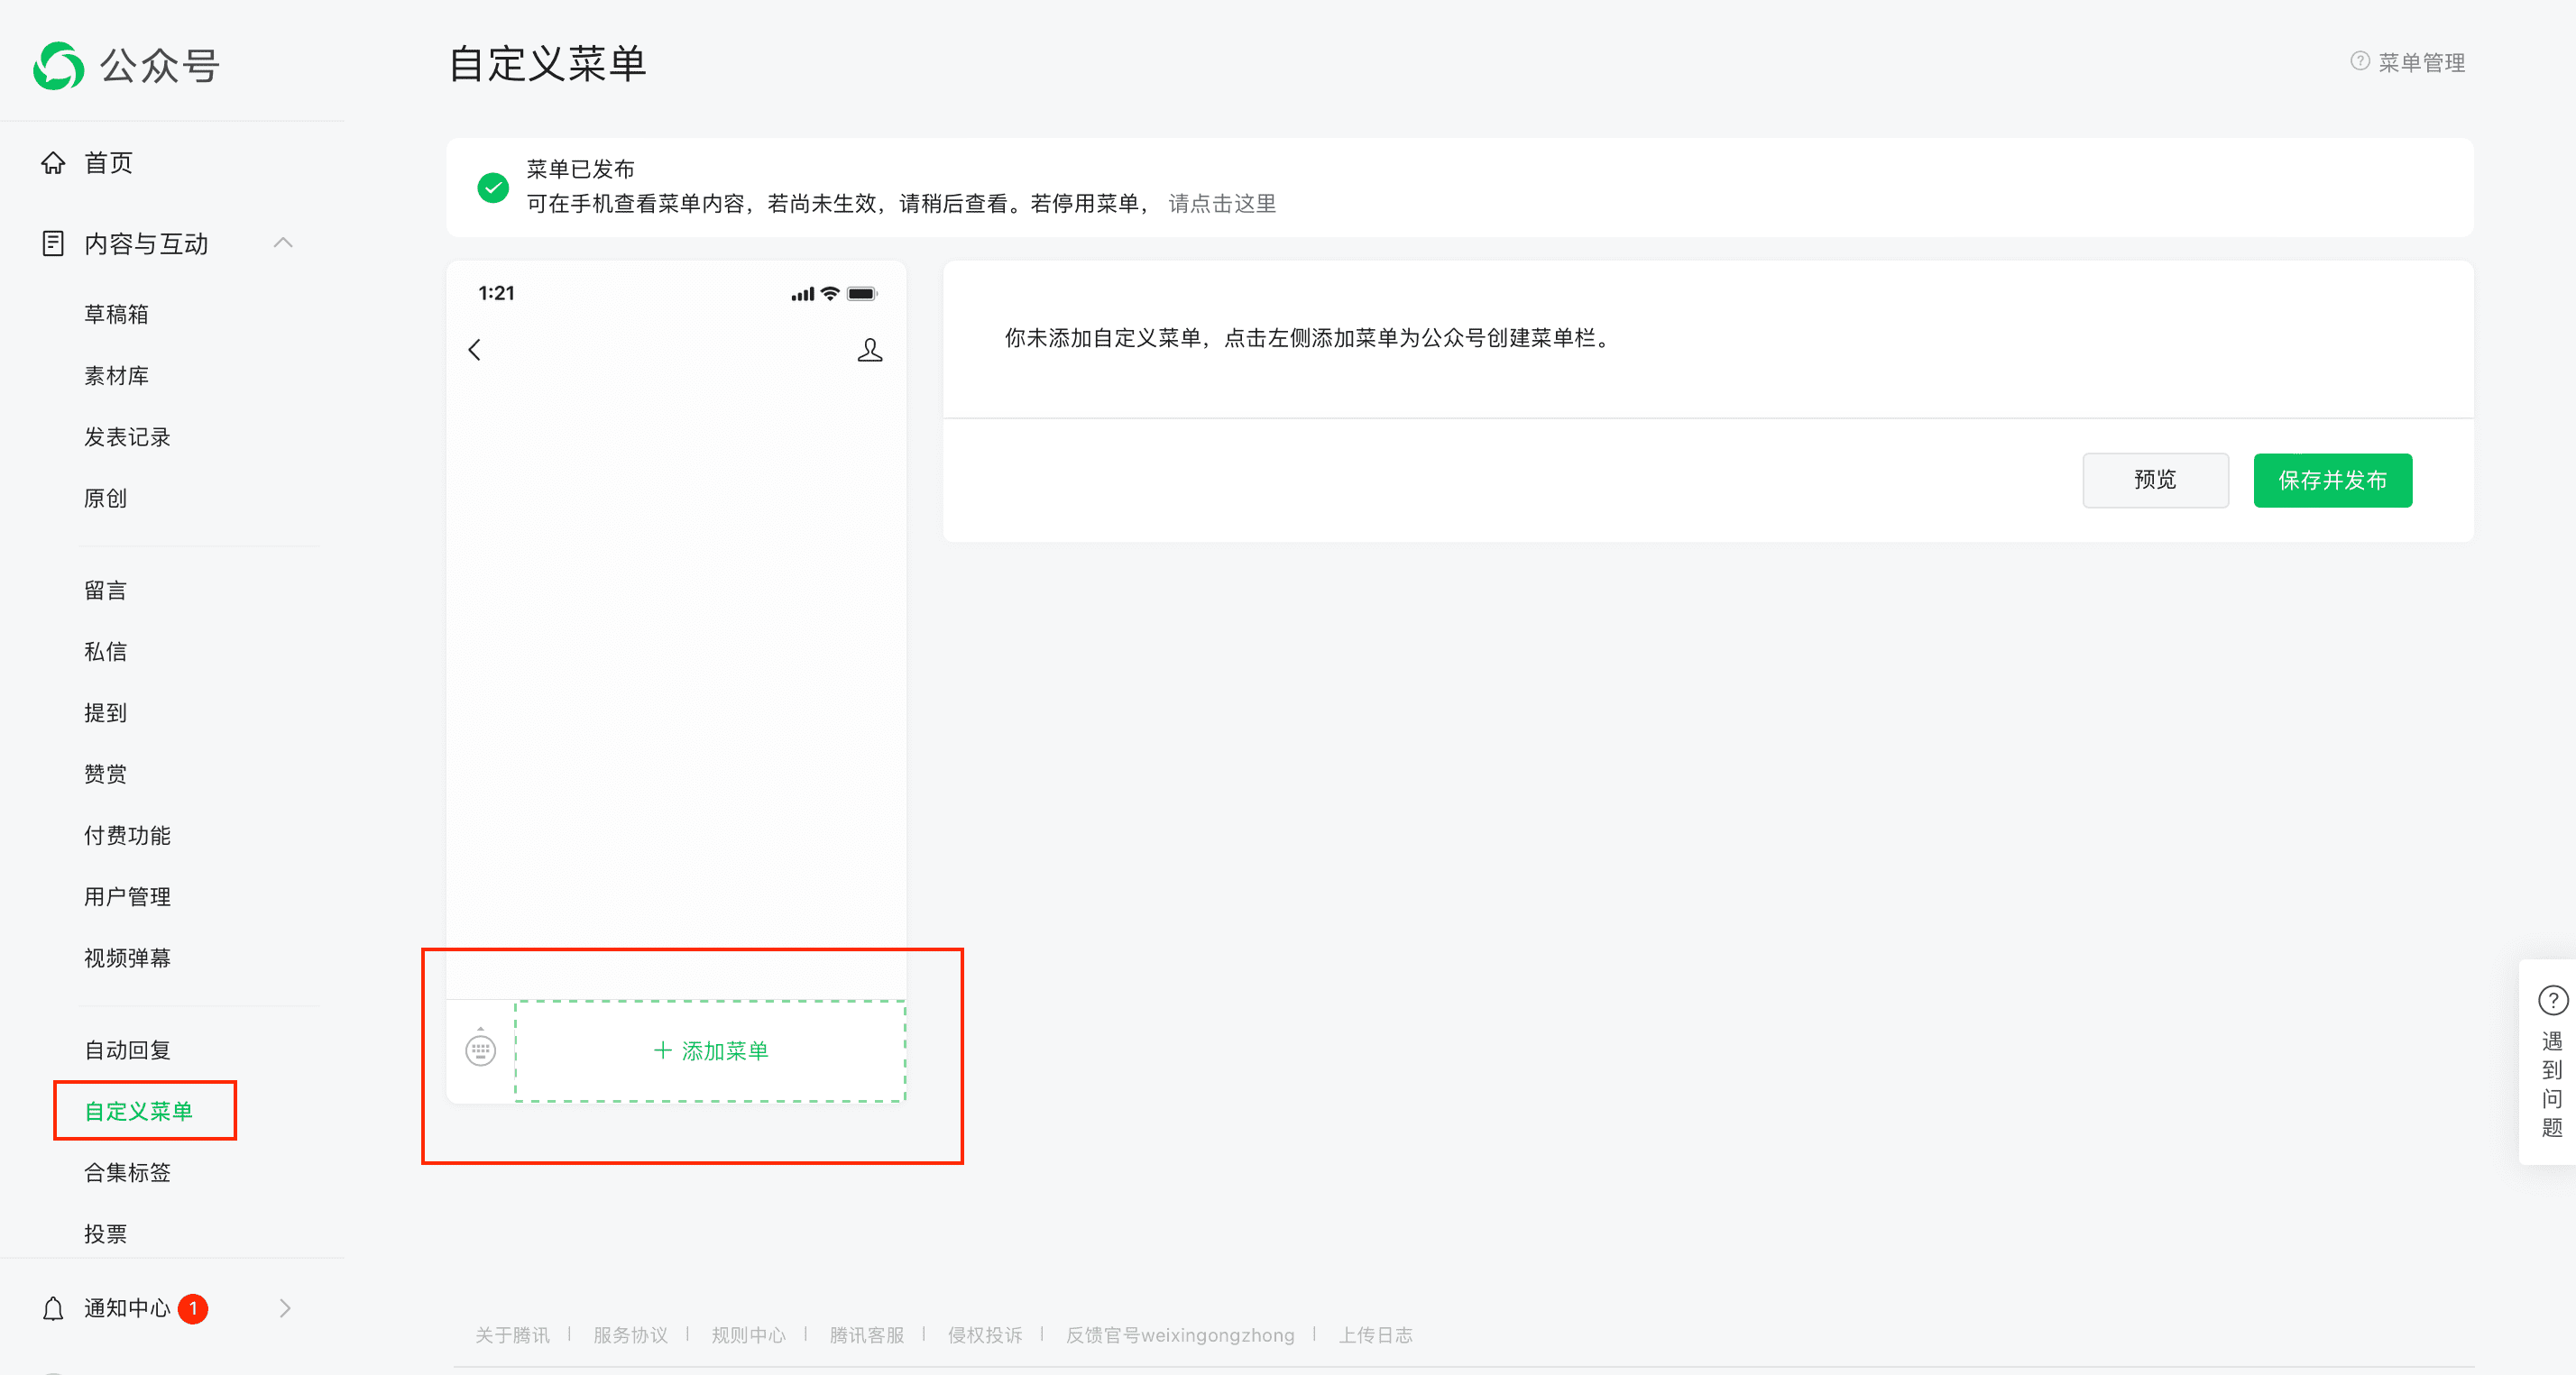Image resolution: width=2576 pixels, height=1375 pixels.
Task: Expand 通知中心 arrow chevron
Action: click(285, 1308)
